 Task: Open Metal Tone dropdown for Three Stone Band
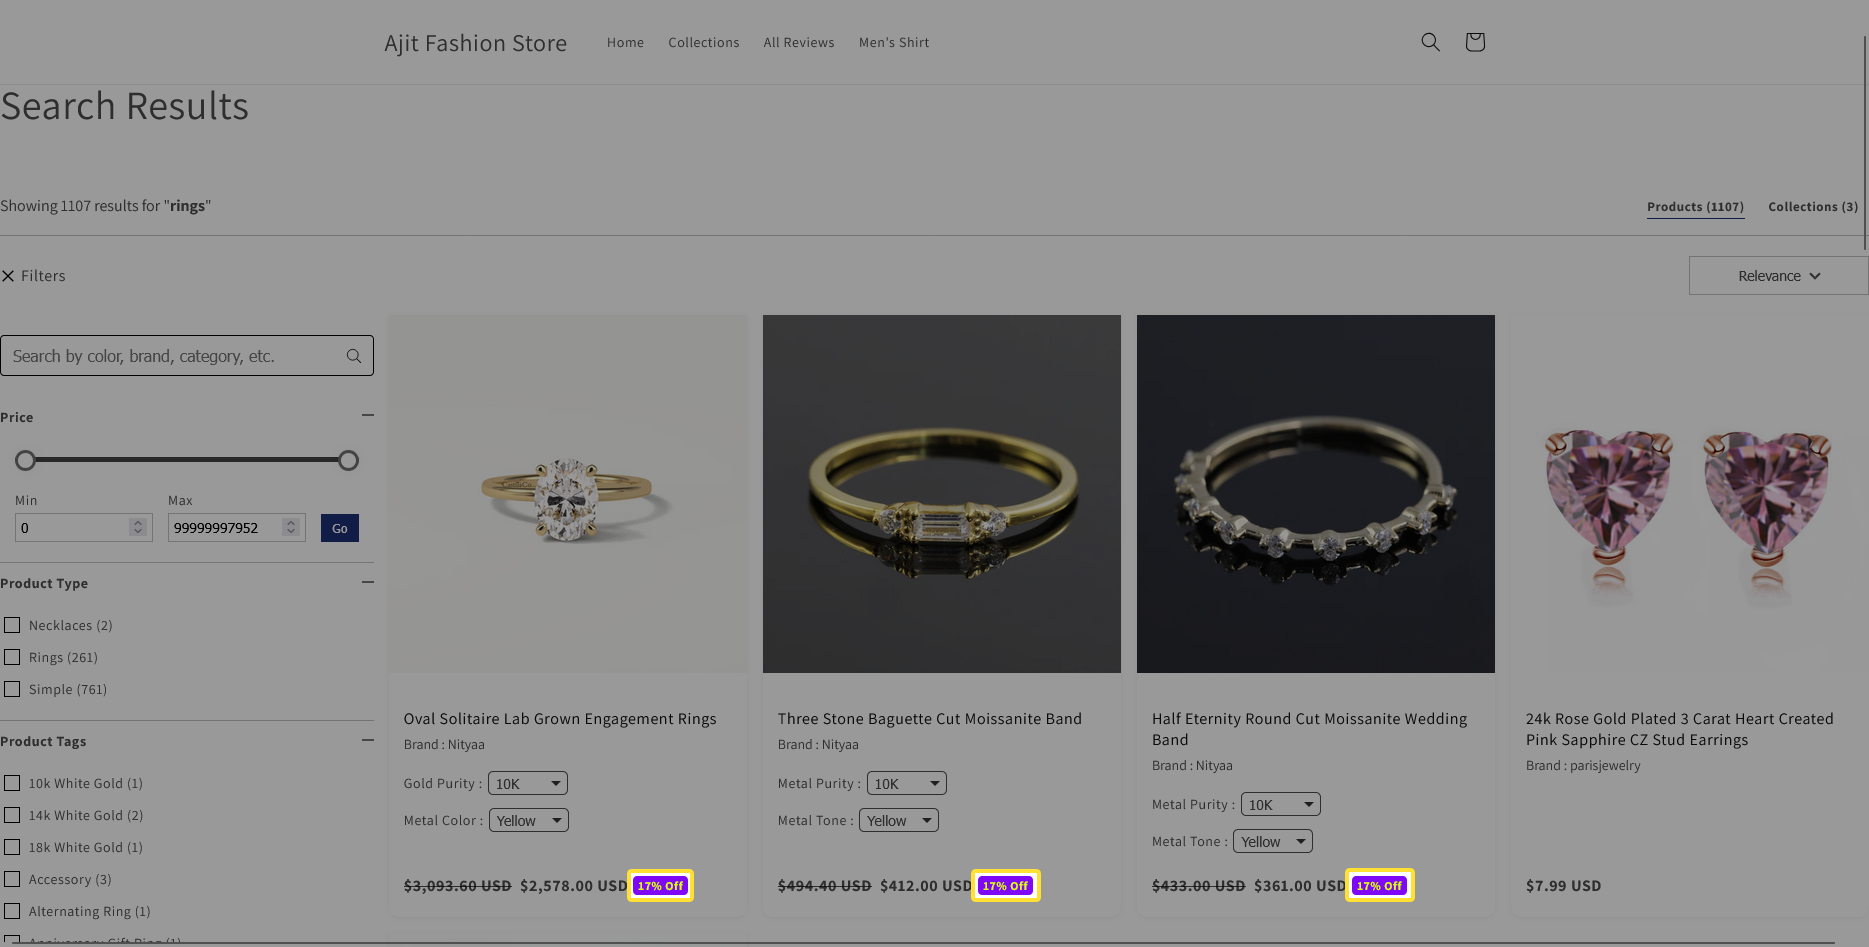[x=898, y=821]
